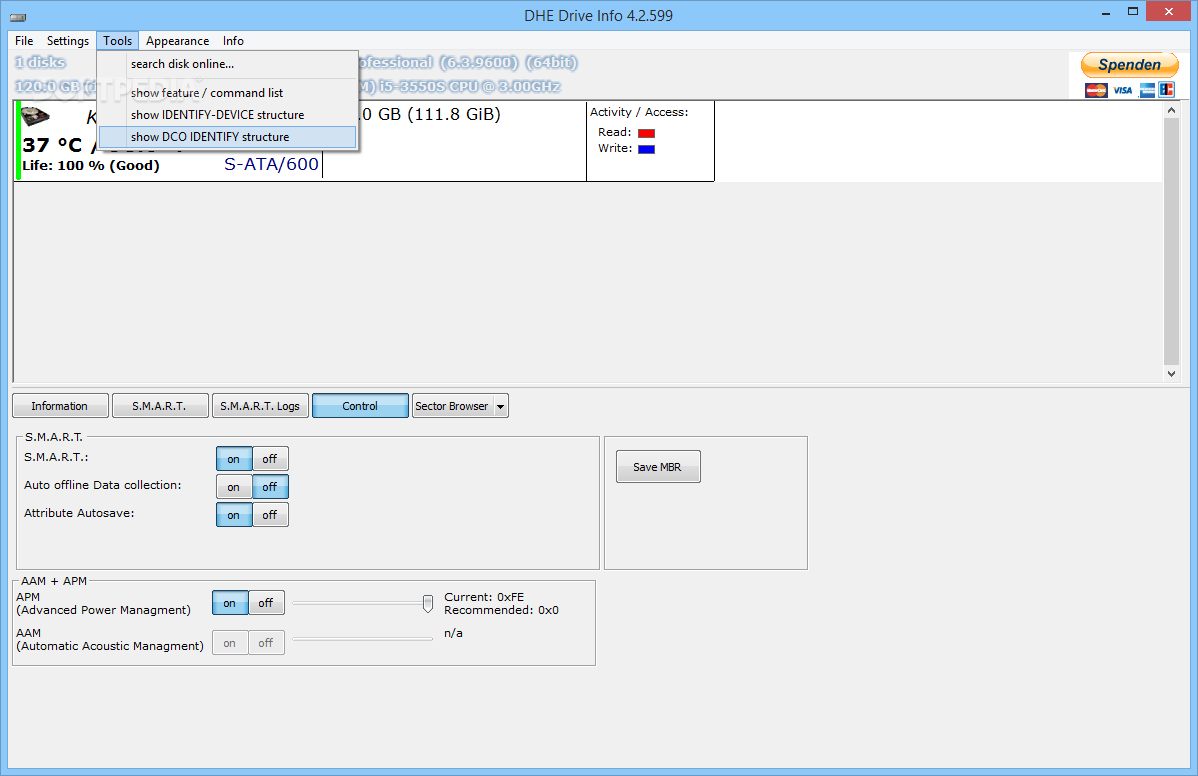1198x776 pixels.
Task: Turn S.M.A.R.T. off
Action: (270, 459)
